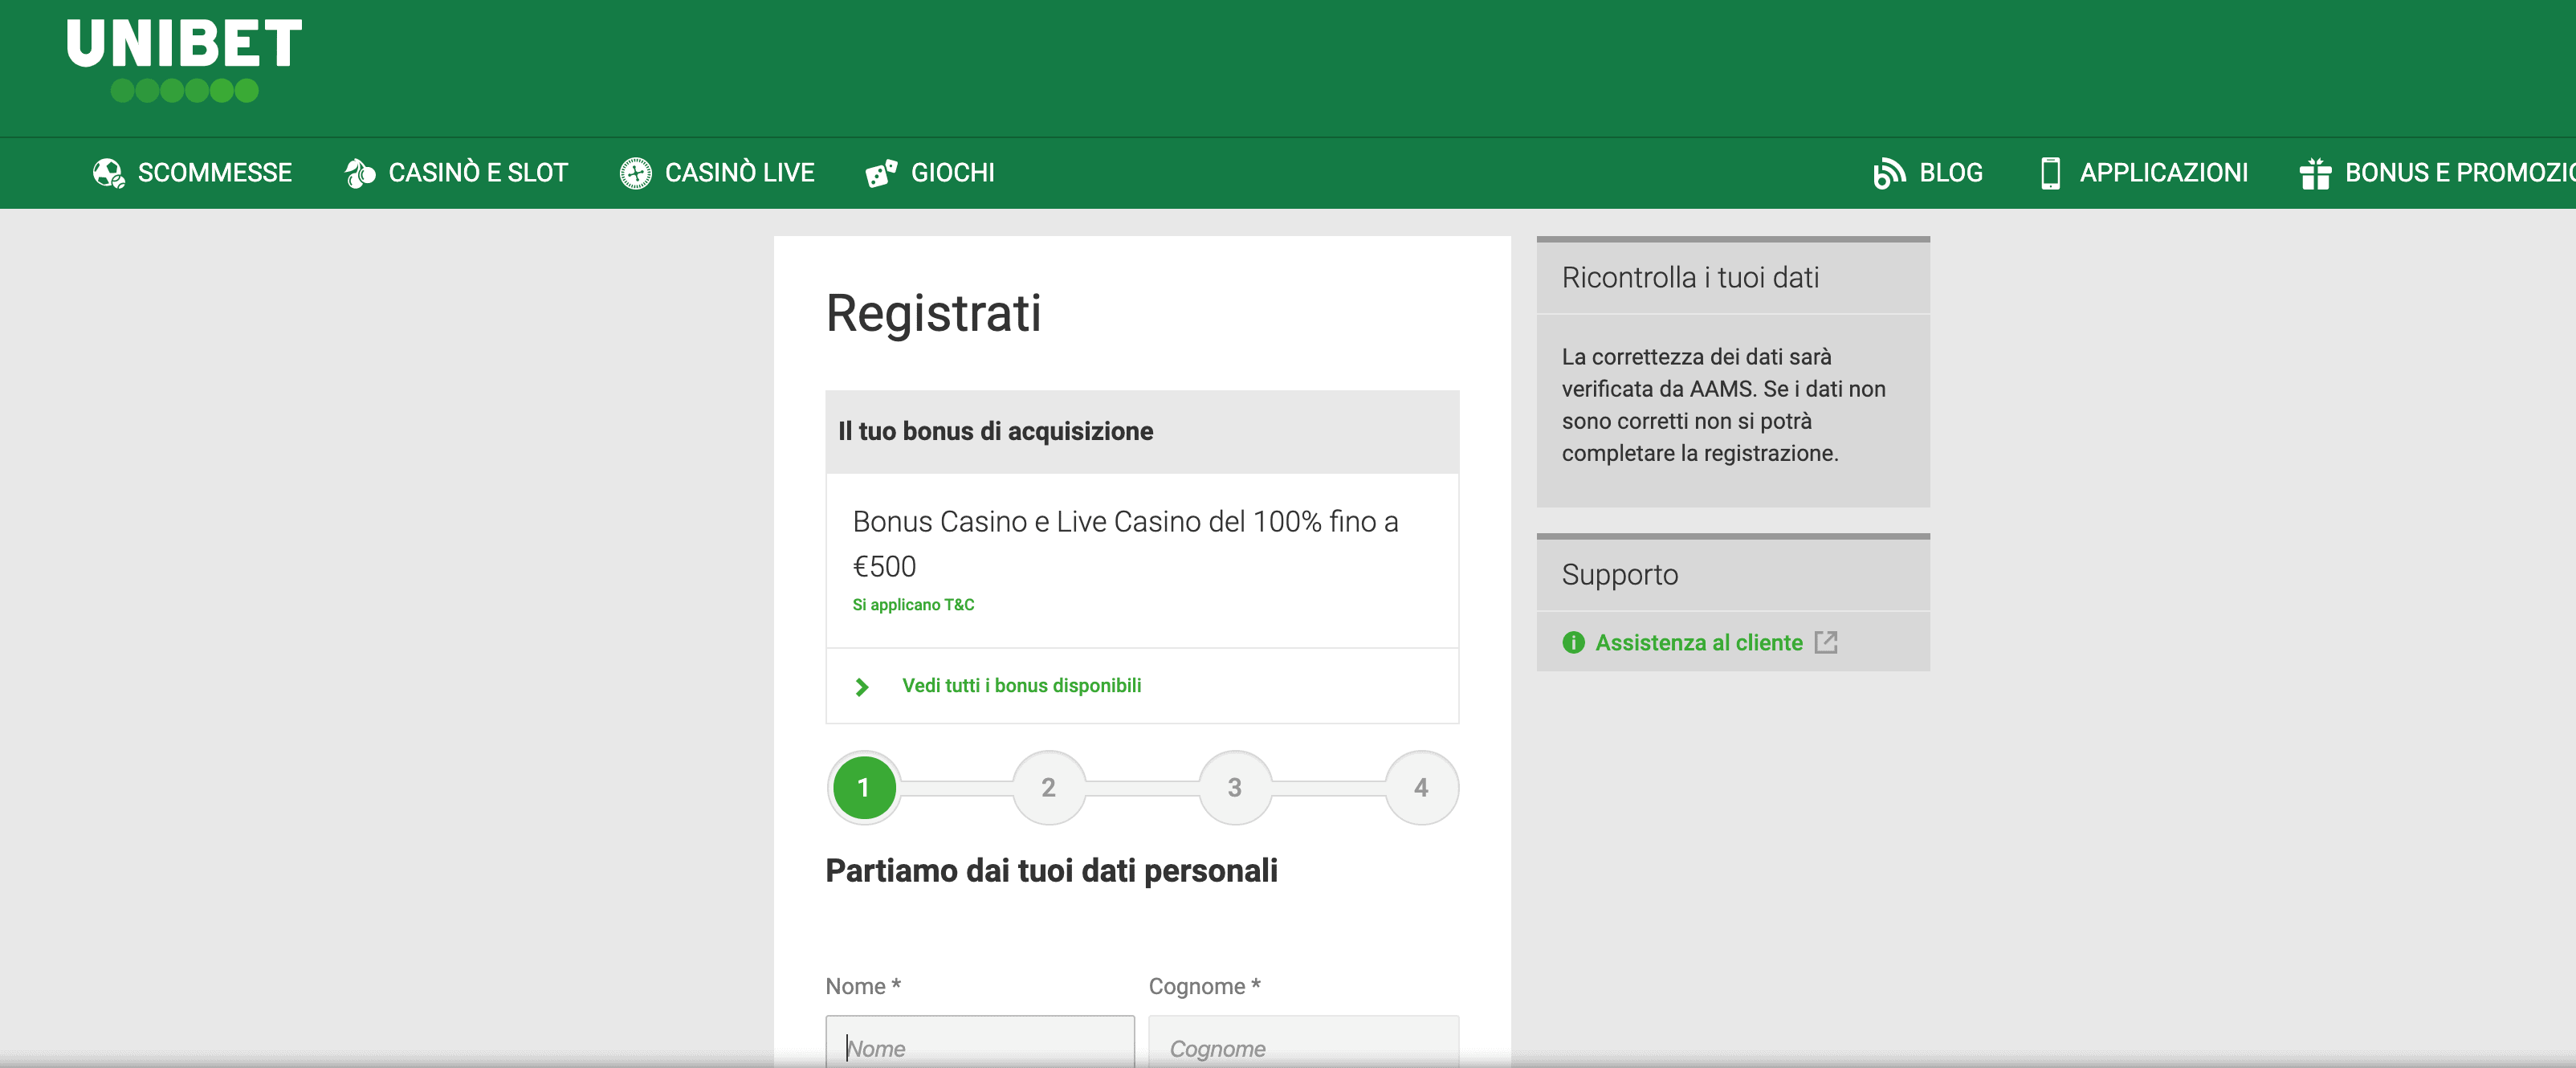This screenshot has height=1068, width=2576.
Task: Click the 'Nome *' field label
Action: click(x=863, y=986)
